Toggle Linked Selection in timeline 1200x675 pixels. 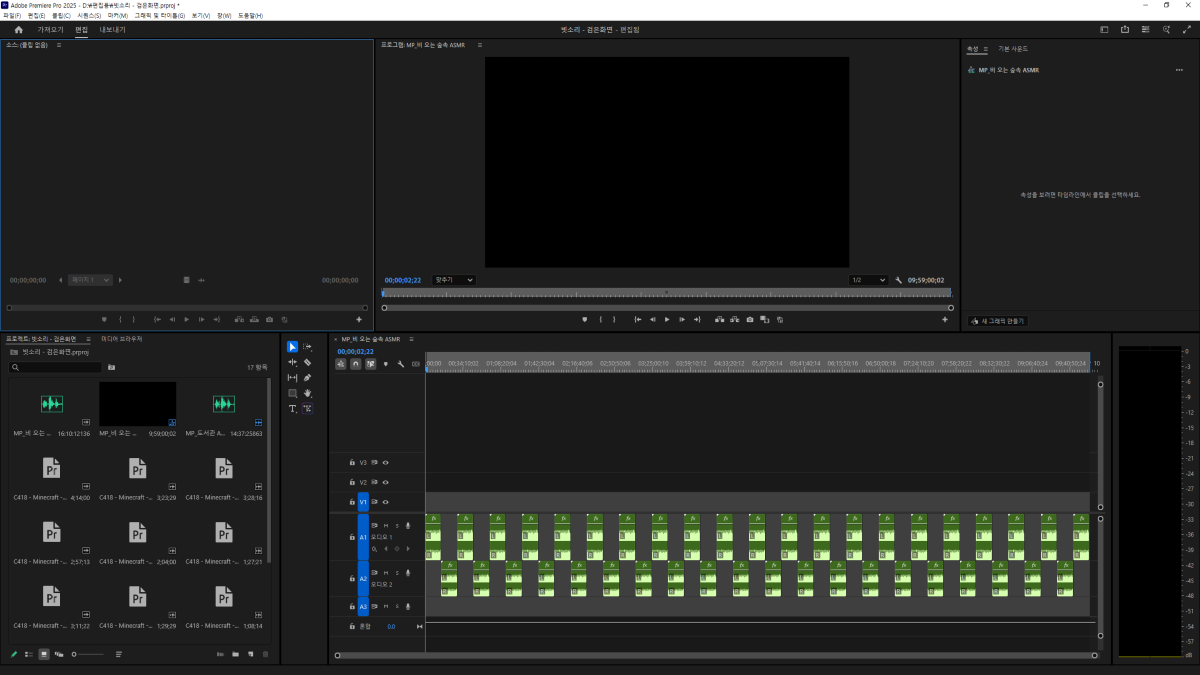point(371,364)
